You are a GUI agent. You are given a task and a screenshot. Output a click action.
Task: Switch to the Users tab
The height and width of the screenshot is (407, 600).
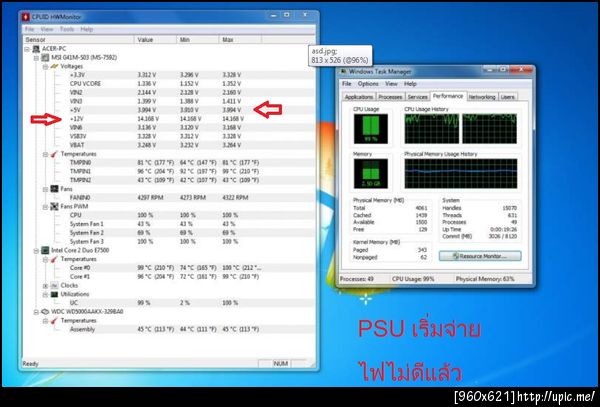(507, 97)
